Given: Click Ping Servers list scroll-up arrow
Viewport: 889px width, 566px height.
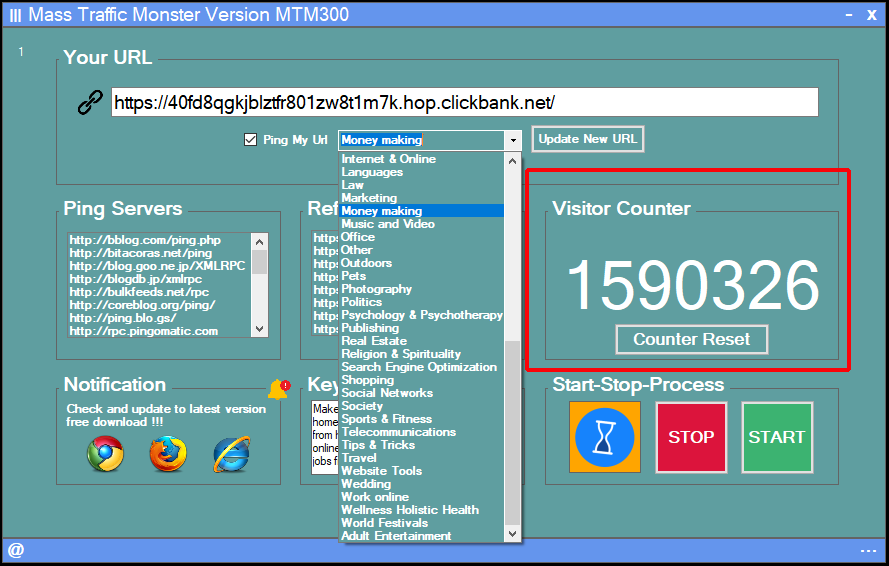Looking at the screenshot, I should [260, 242].
